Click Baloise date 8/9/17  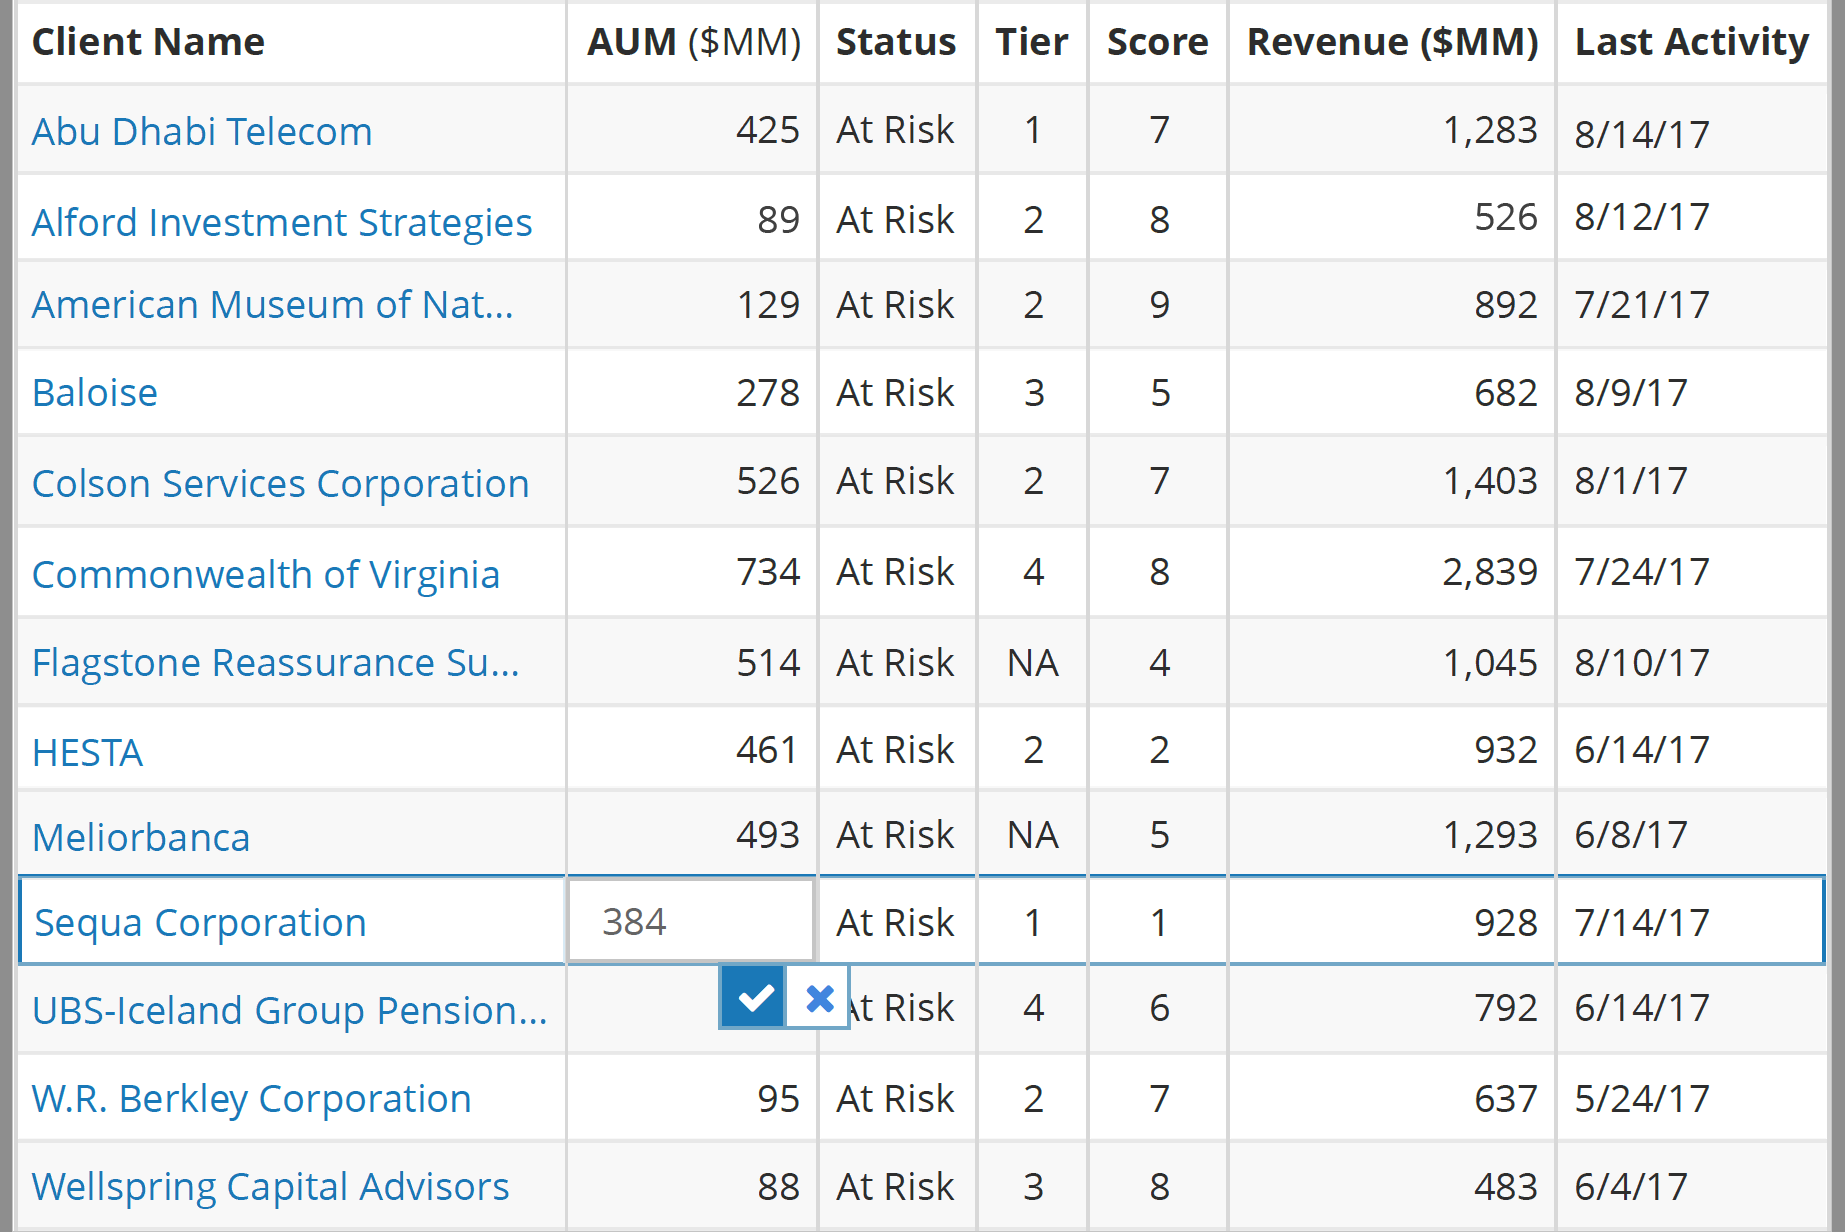point(1631,392)
